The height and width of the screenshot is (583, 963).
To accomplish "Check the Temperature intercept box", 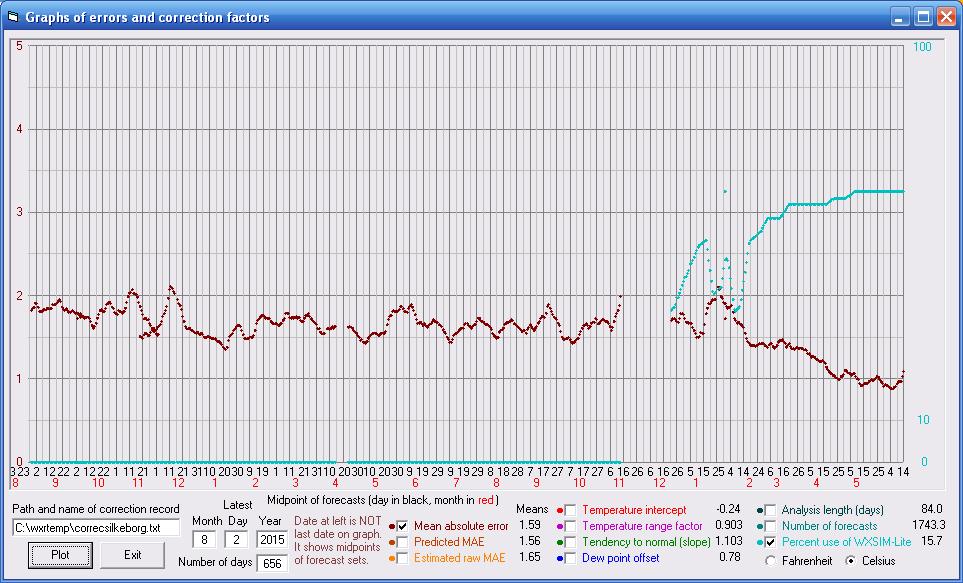I will (570, 510).
